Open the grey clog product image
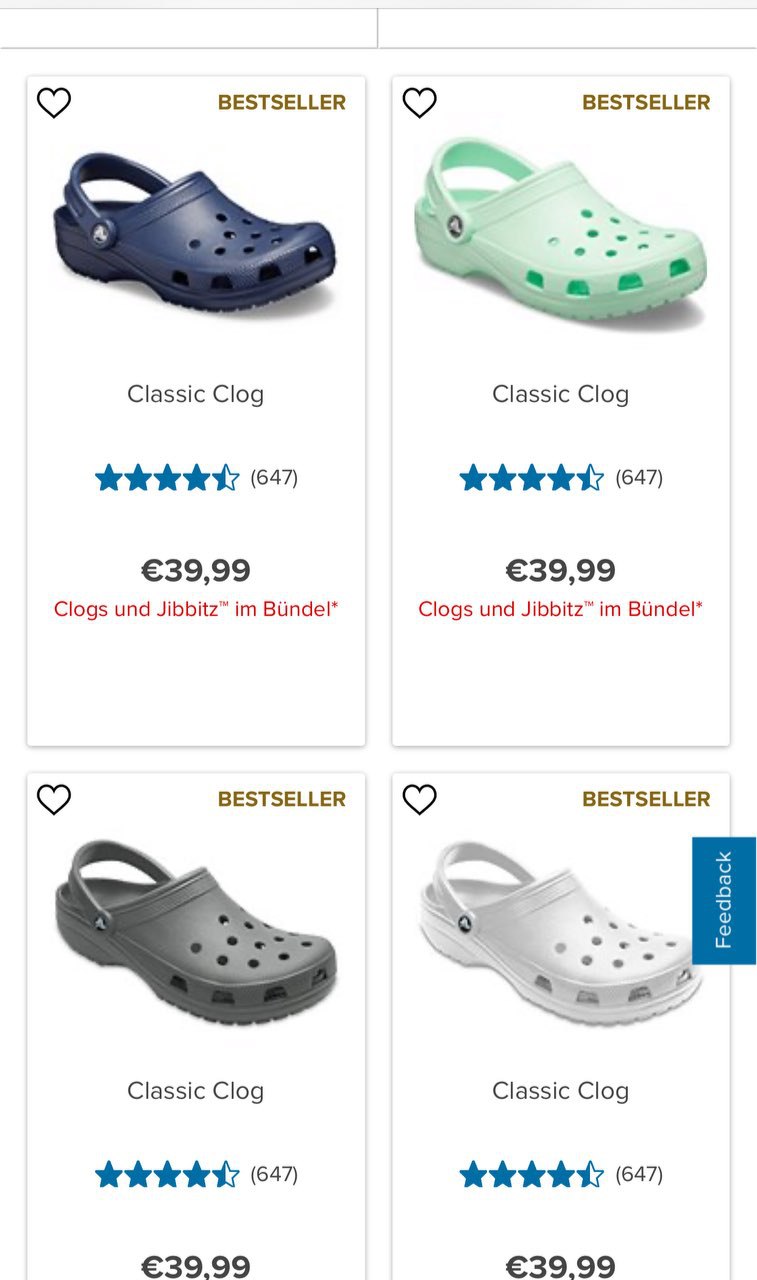Image resolution: width=757 pixels, height=1280 pixels. 194,932
